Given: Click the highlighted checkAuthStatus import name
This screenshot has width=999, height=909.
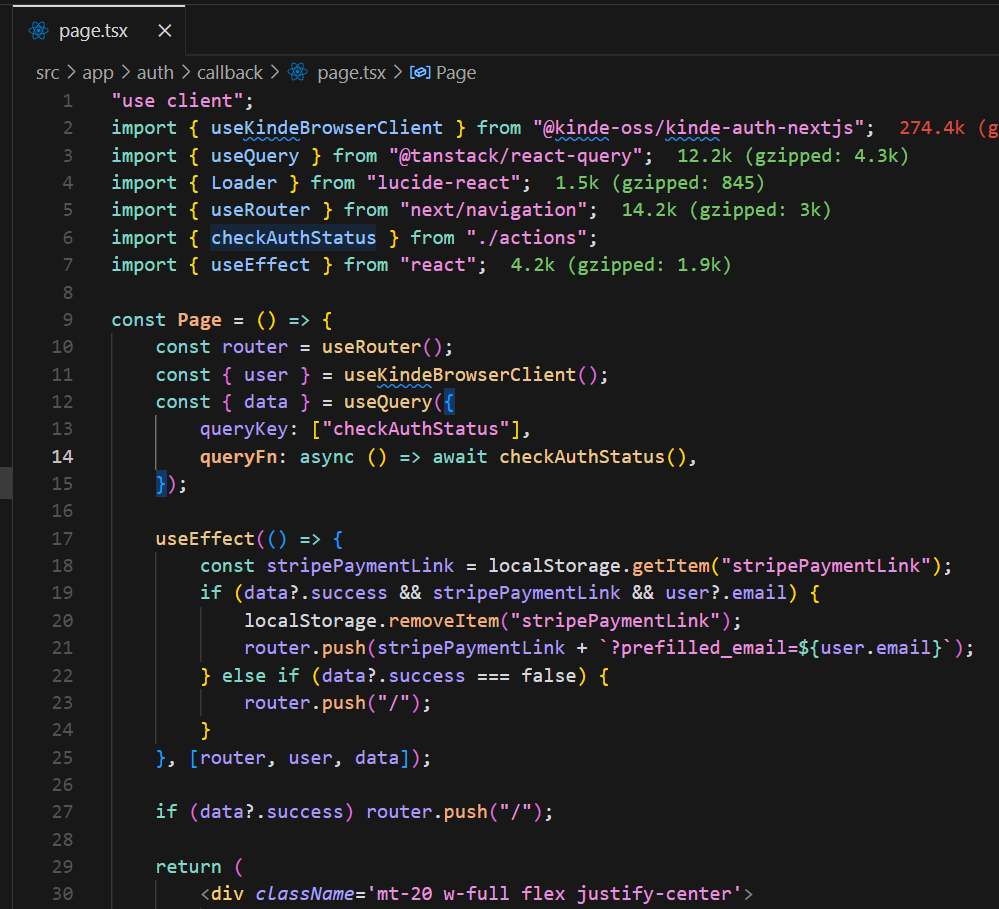Looking at the screenshot, I should [x=293, y=238].
